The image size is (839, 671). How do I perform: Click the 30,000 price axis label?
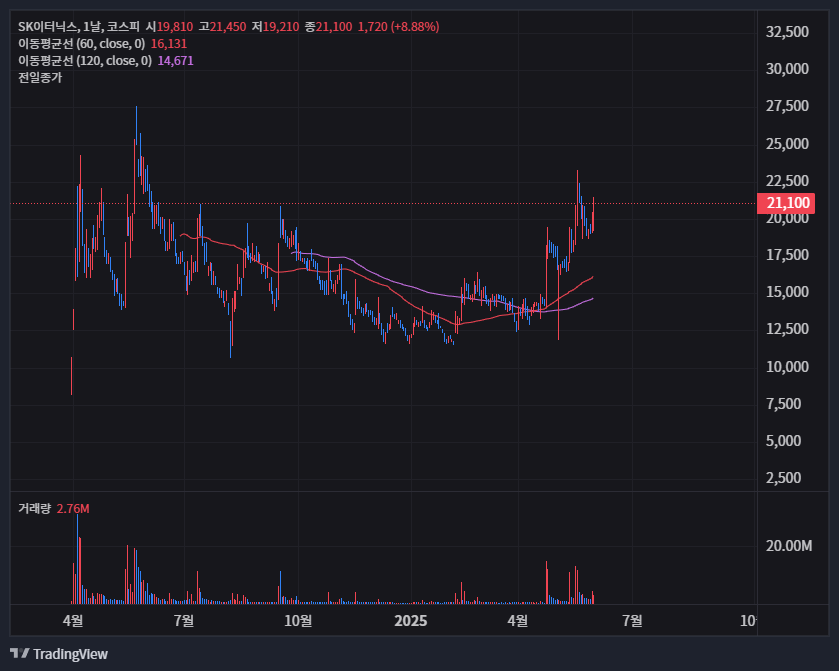pyautogui.click(x=787, y=69)
